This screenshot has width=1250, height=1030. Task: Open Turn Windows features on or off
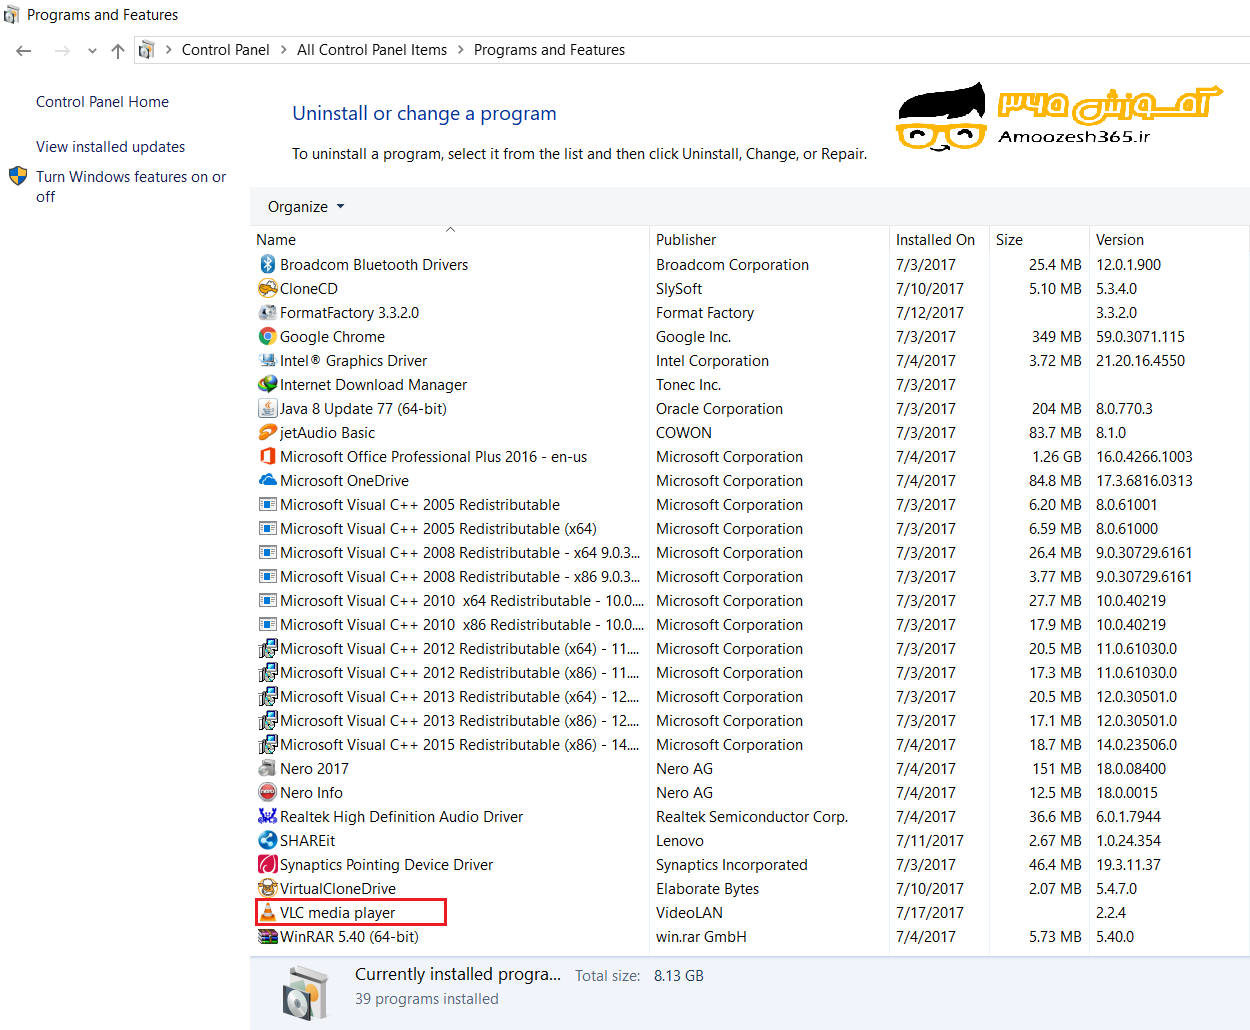point(131,186)
